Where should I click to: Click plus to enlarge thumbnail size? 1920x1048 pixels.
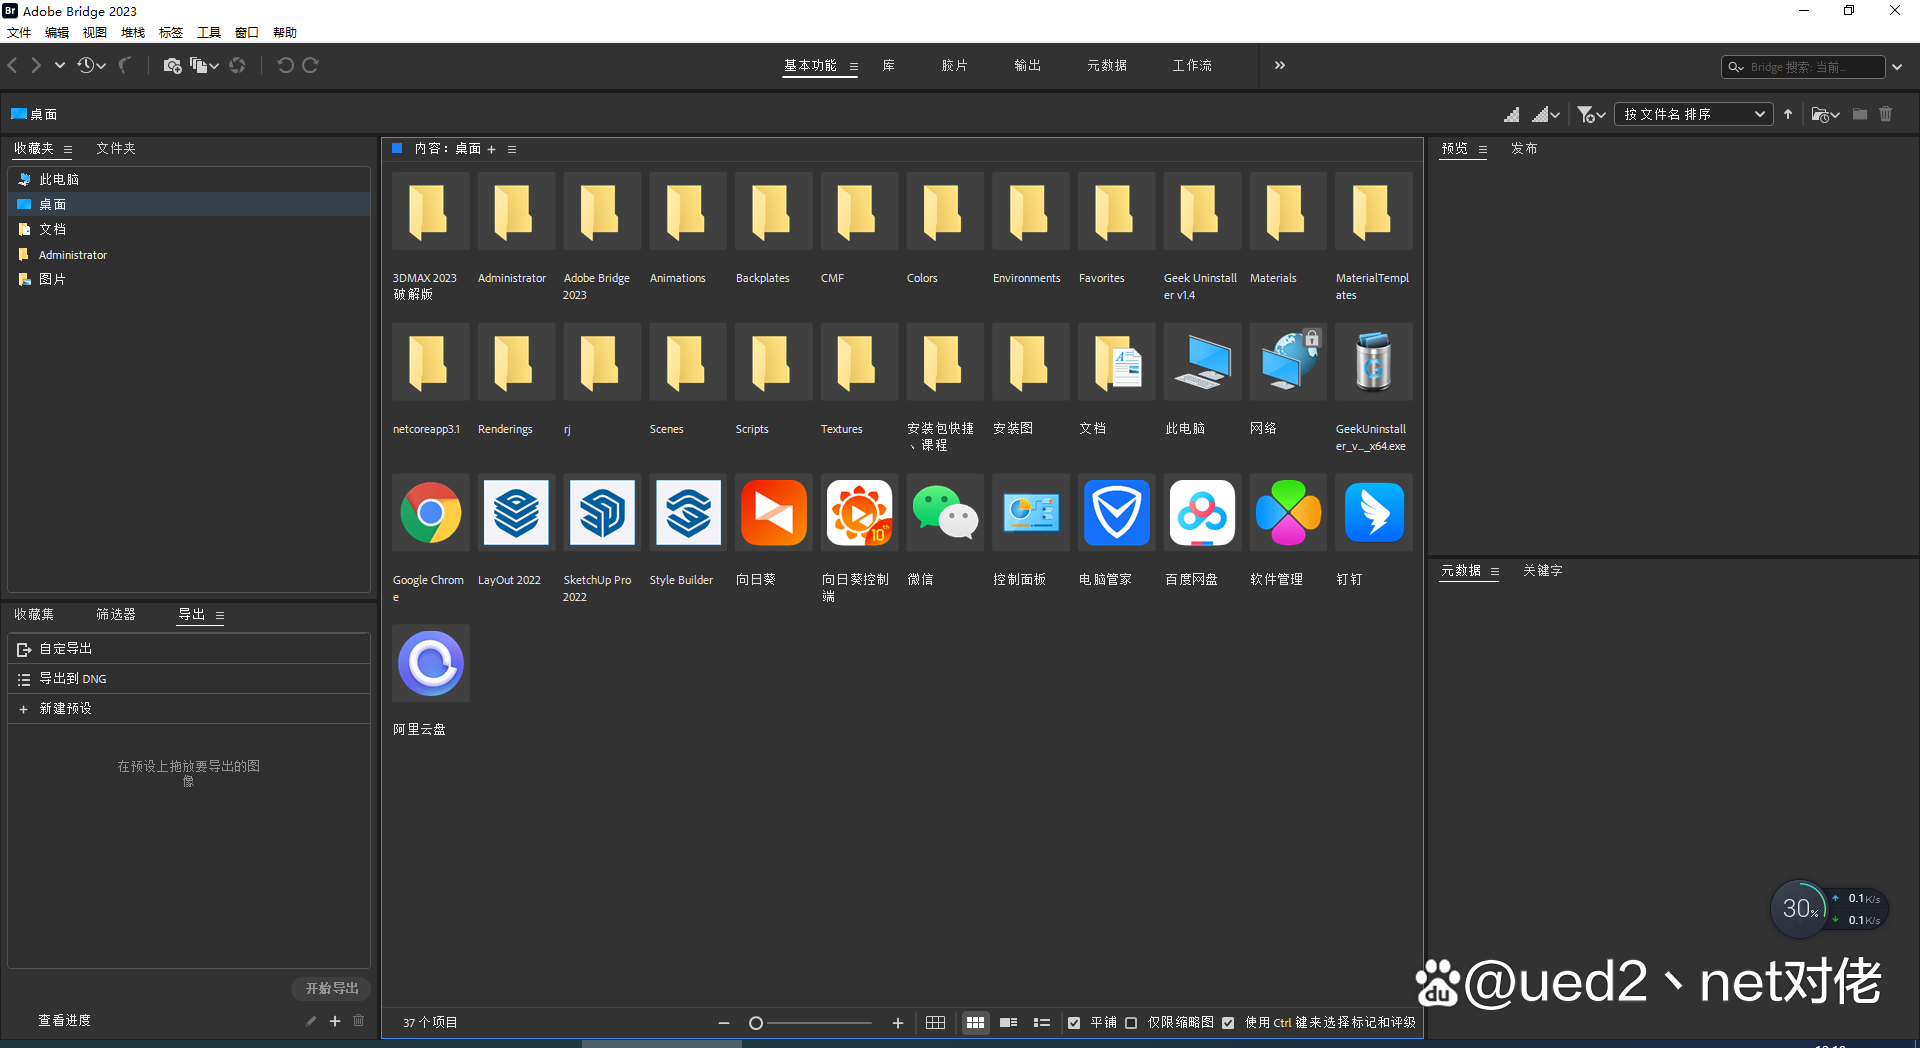pyautogui.click(x=898, y=1023)
